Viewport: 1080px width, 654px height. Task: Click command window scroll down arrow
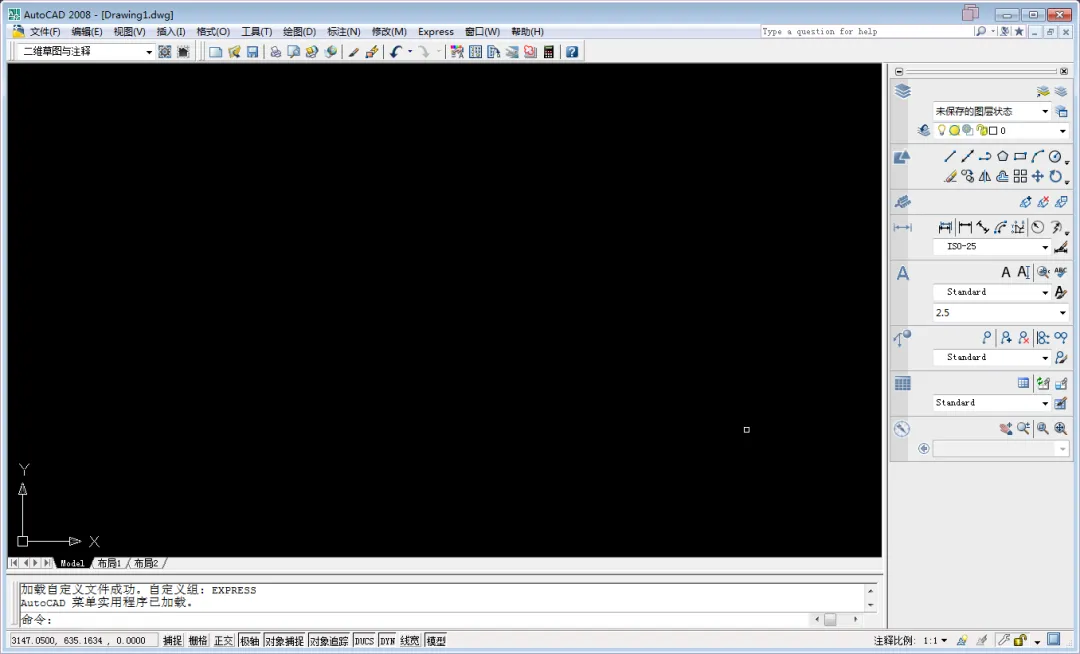[871, 605]
